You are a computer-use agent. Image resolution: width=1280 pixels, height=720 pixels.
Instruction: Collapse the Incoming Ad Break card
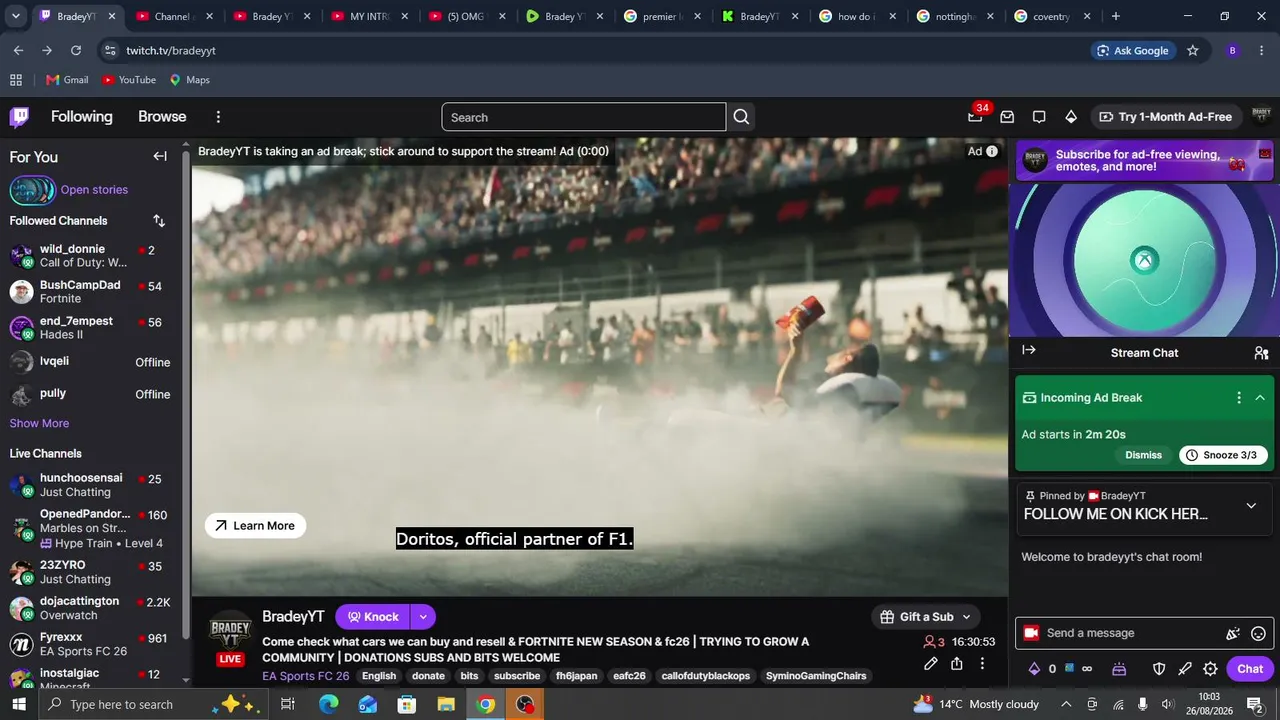[1260, 398]
